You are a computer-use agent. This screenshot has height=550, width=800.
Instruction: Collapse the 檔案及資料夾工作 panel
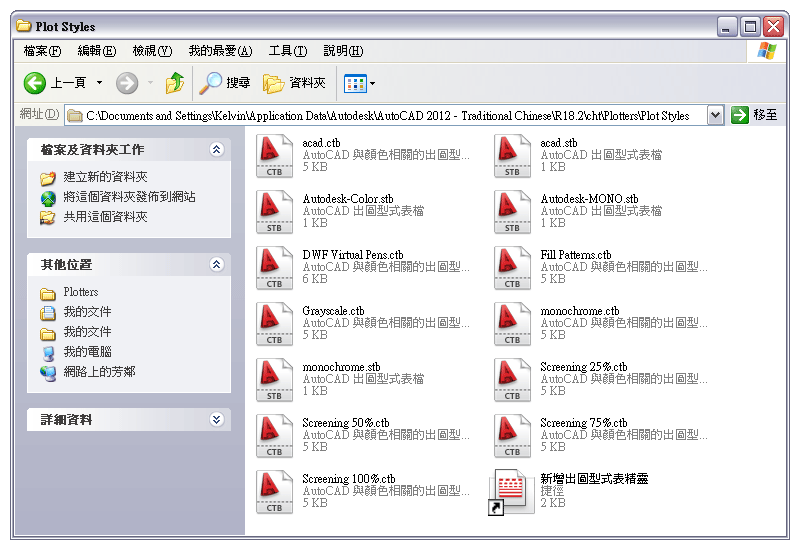pos(216,149)
